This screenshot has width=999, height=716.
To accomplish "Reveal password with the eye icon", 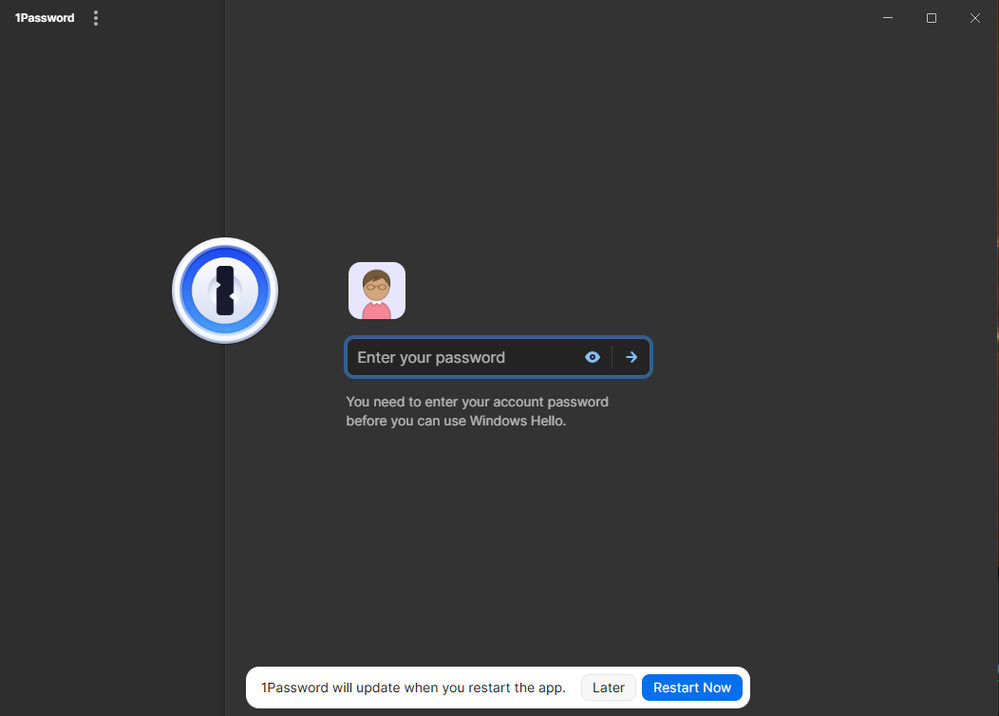I will (x=592, y=357).
